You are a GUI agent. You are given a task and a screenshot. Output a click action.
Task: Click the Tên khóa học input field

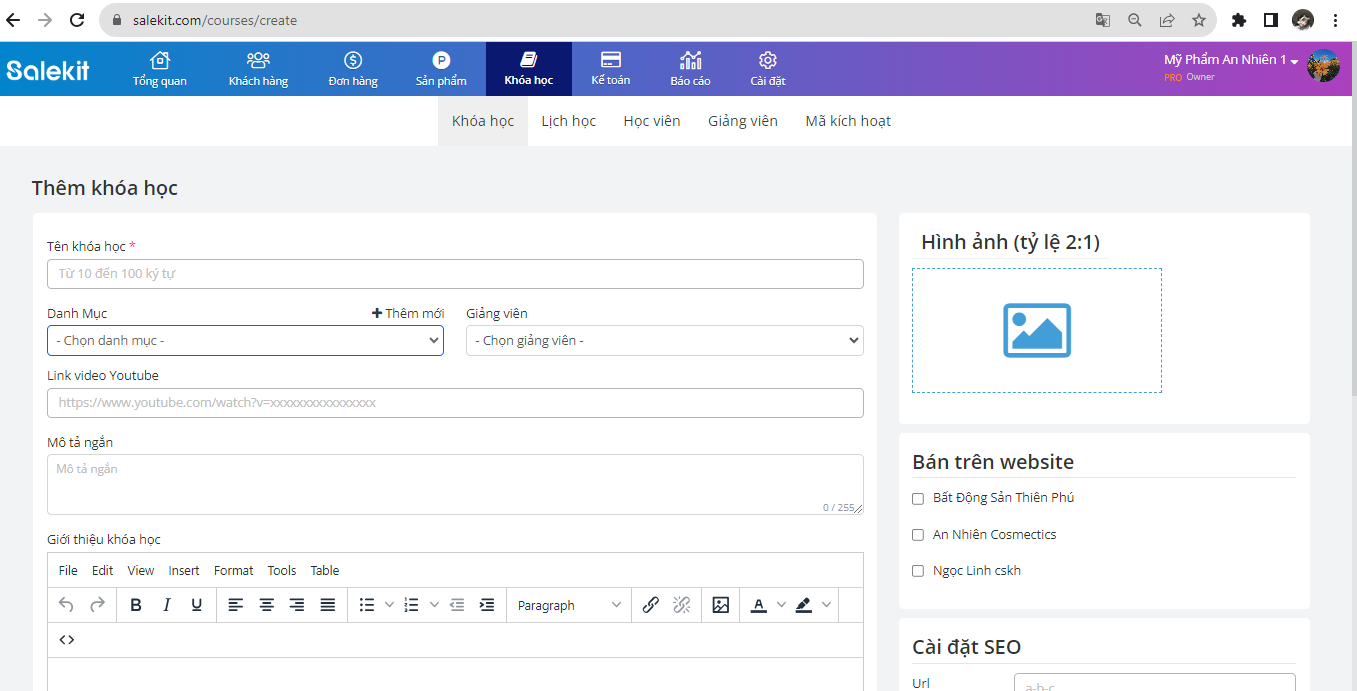[x=455, y=274]
